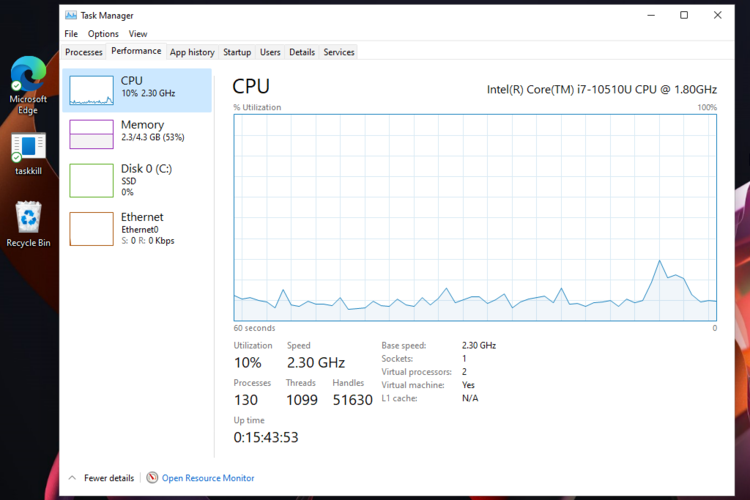Open the Options menu

point(103,34)
